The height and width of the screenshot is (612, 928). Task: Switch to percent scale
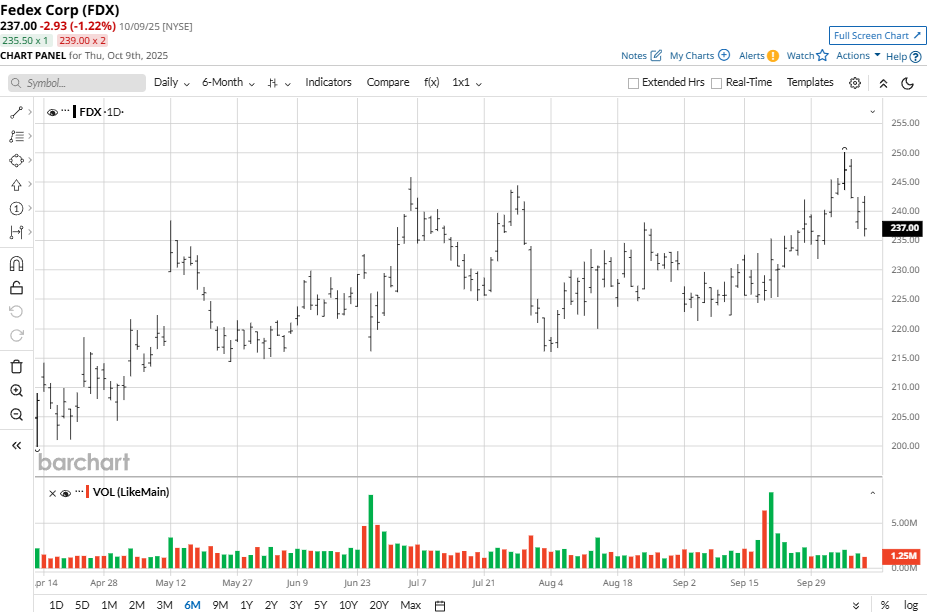tap(885, 605)
